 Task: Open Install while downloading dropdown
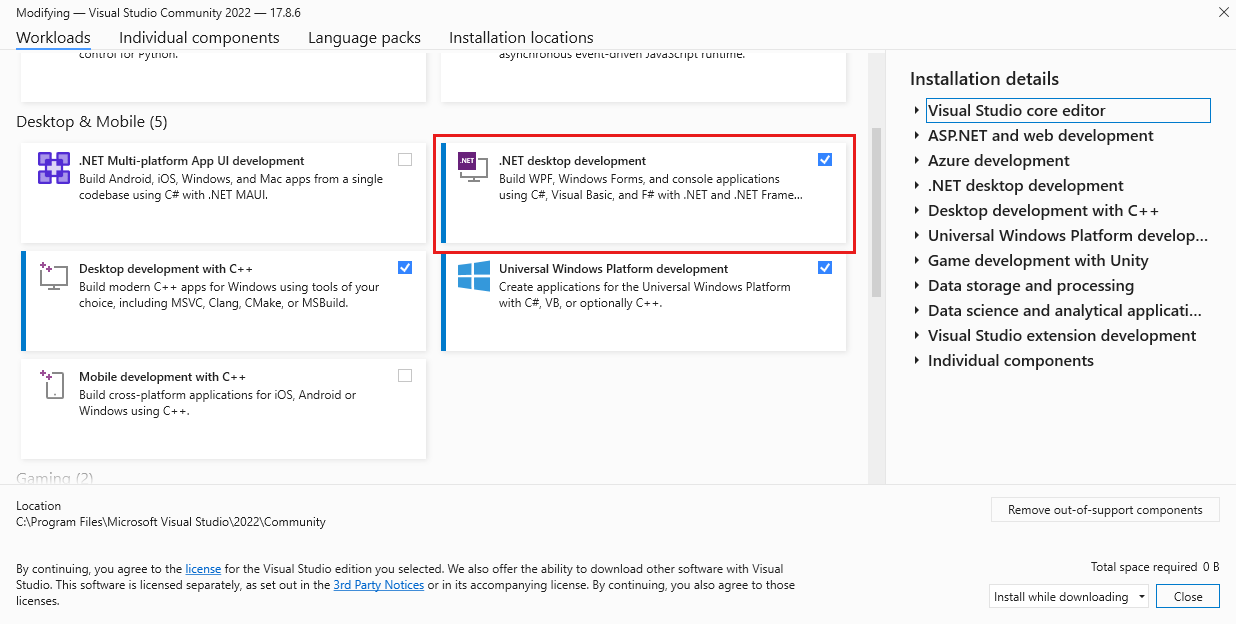point(1069,596)
